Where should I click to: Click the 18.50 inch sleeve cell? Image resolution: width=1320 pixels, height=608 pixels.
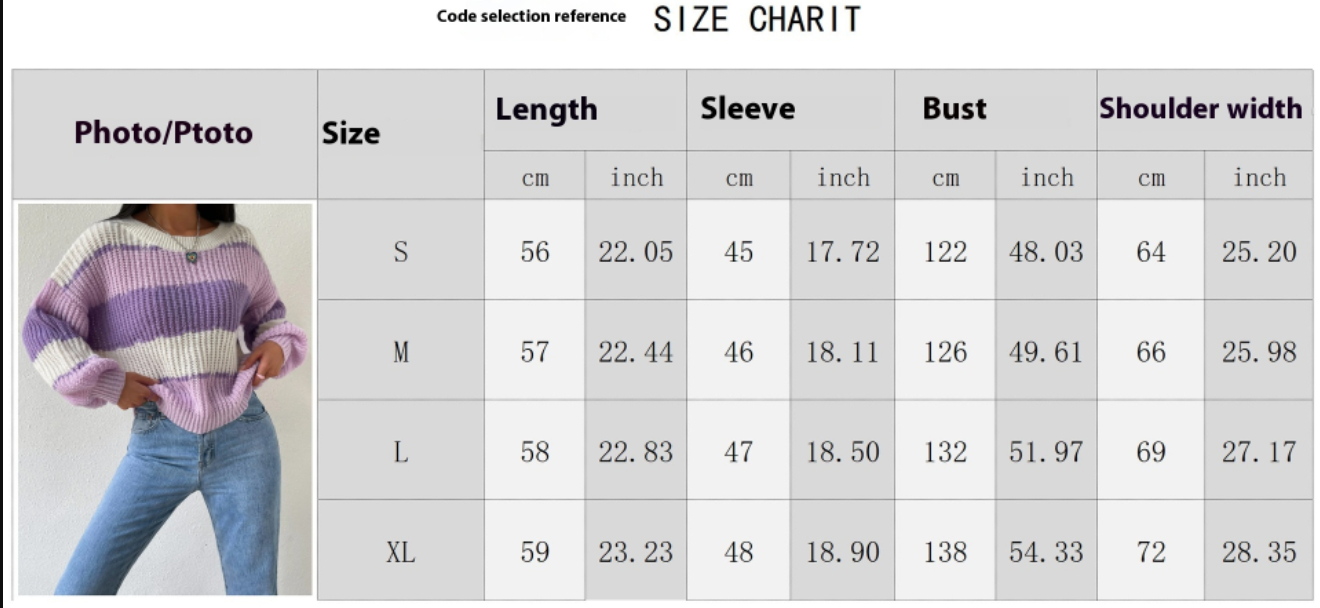coord(843,452)
